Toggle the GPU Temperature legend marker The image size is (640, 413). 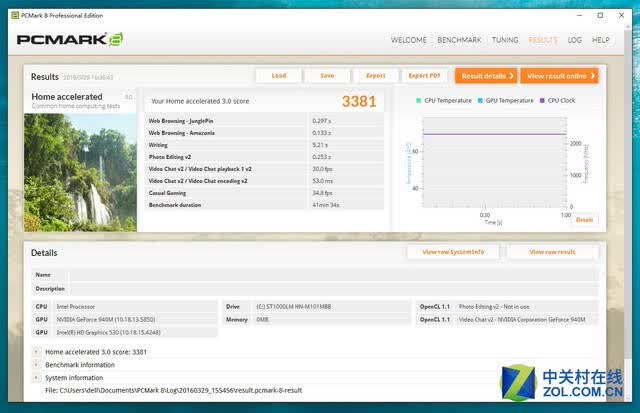(480, 100)
